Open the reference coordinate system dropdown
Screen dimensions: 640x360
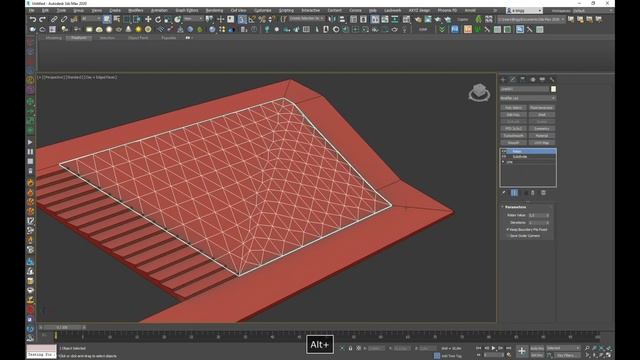coord(193,19)
